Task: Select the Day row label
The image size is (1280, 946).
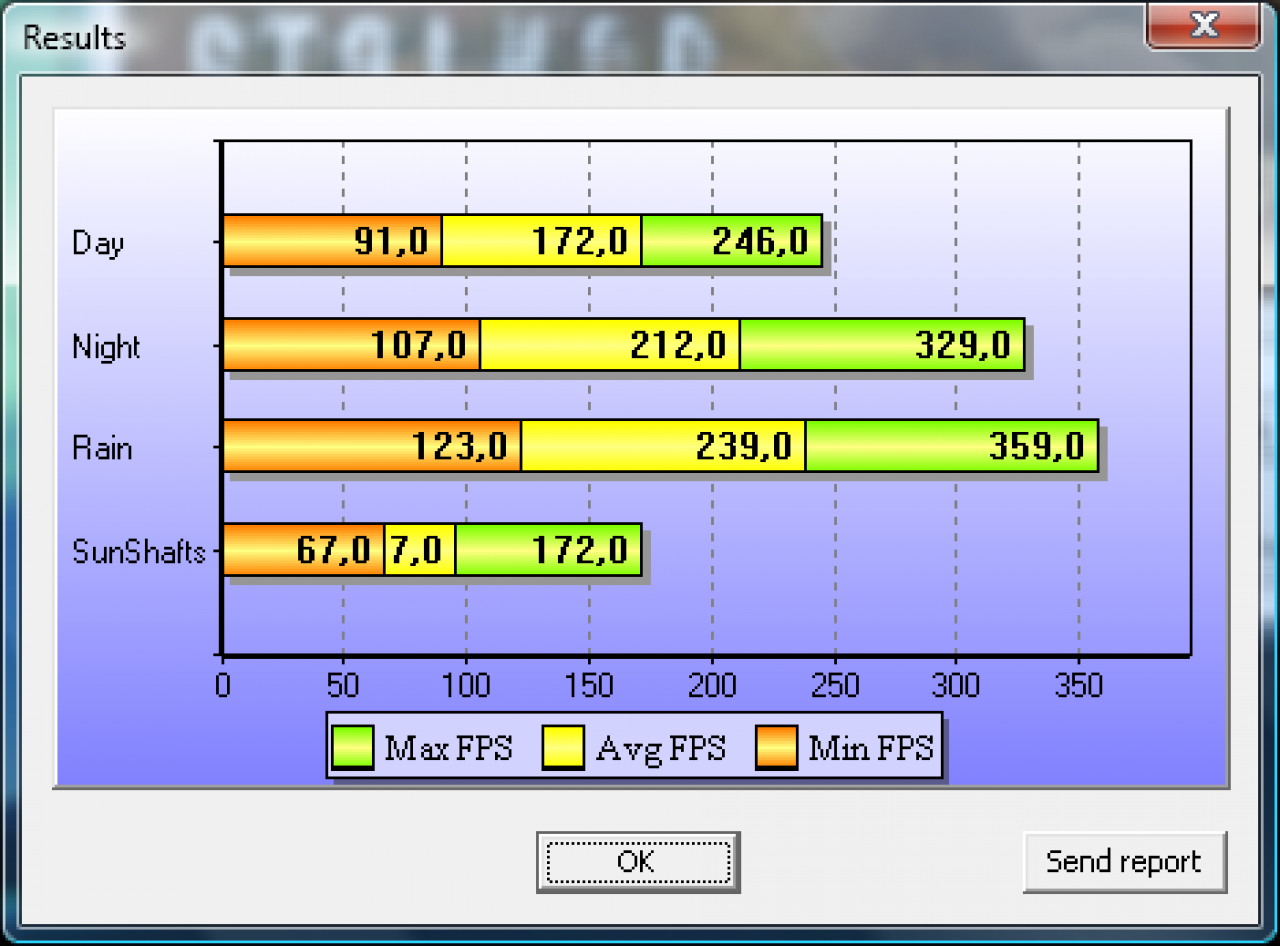Action: pyautogui.click(x=98, y=243)
